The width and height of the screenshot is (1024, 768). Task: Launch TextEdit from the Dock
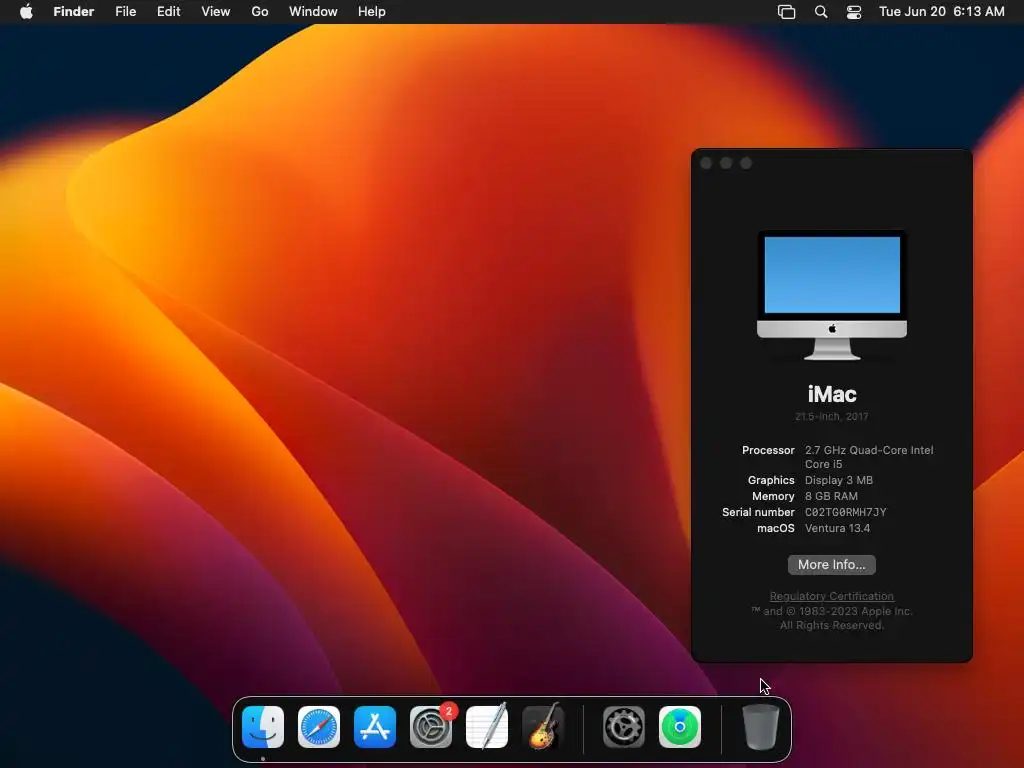tap(487, 727)
